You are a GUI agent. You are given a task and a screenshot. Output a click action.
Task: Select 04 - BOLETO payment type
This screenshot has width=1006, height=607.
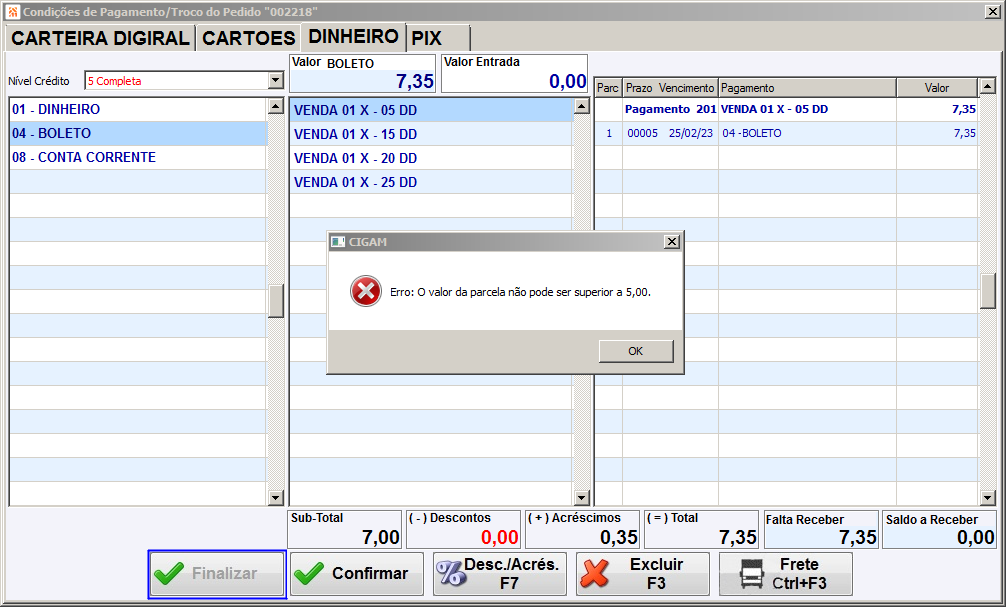(138, 133)
